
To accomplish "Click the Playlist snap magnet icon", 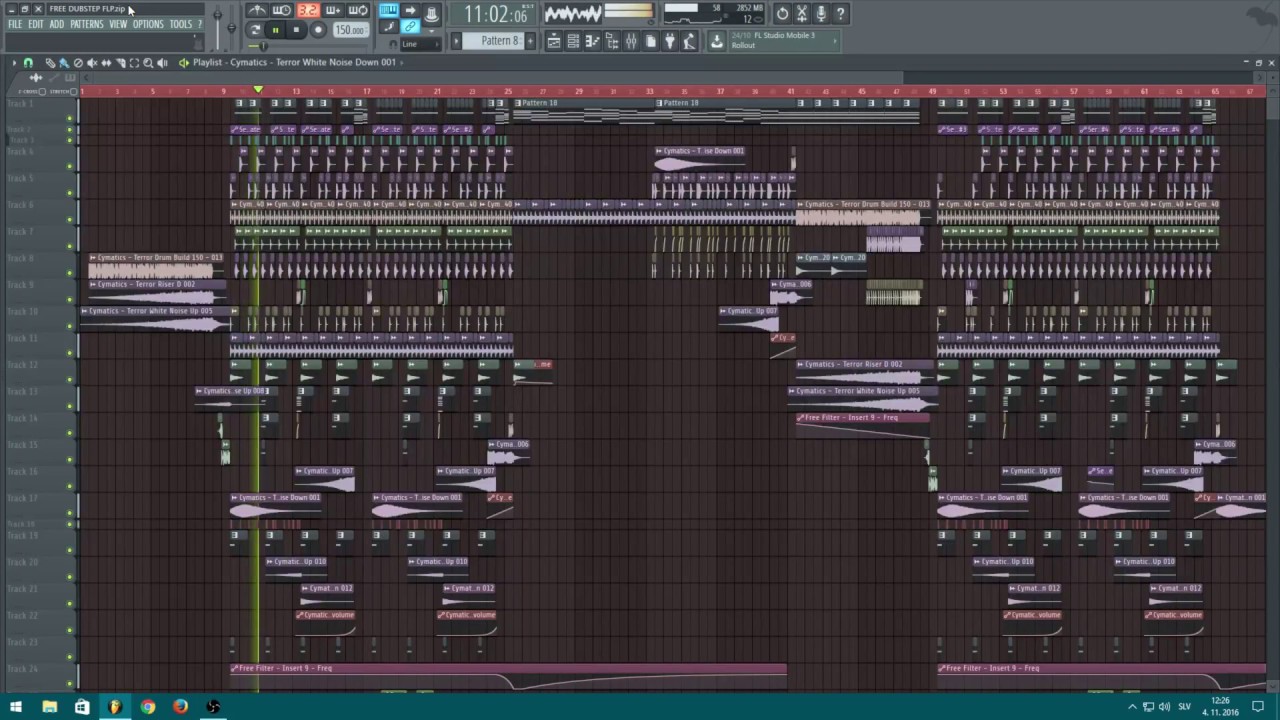I will click(28, 63).
